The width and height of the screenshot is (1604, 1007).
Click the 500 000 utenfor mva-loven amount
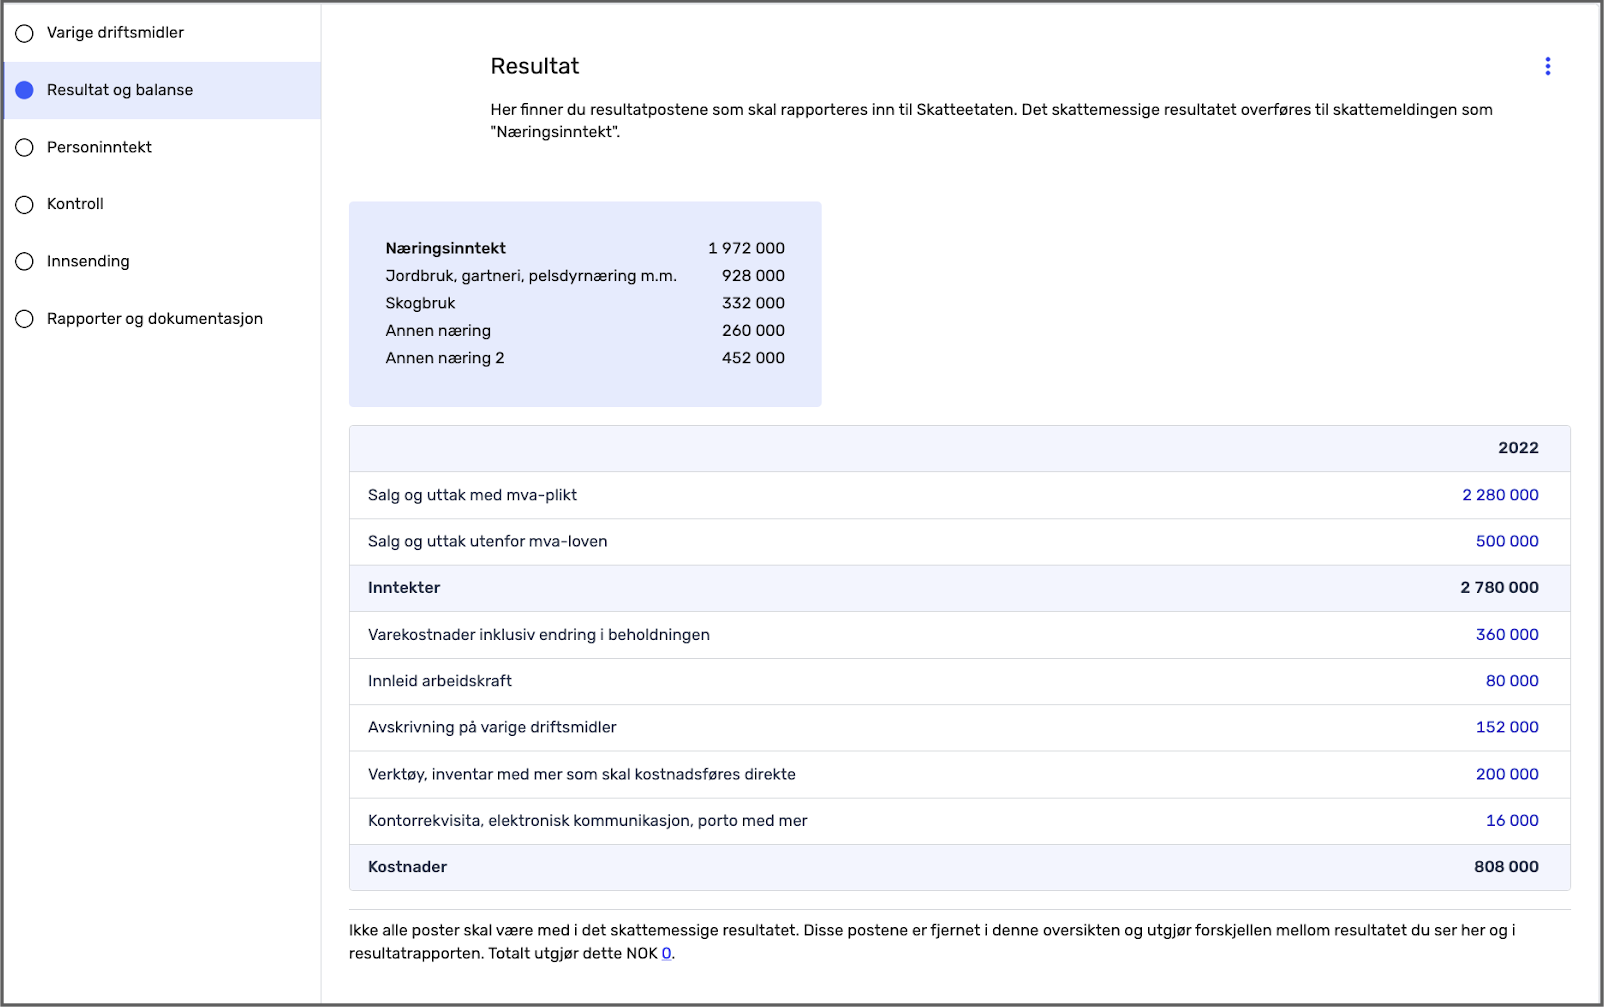point(1507,541)
